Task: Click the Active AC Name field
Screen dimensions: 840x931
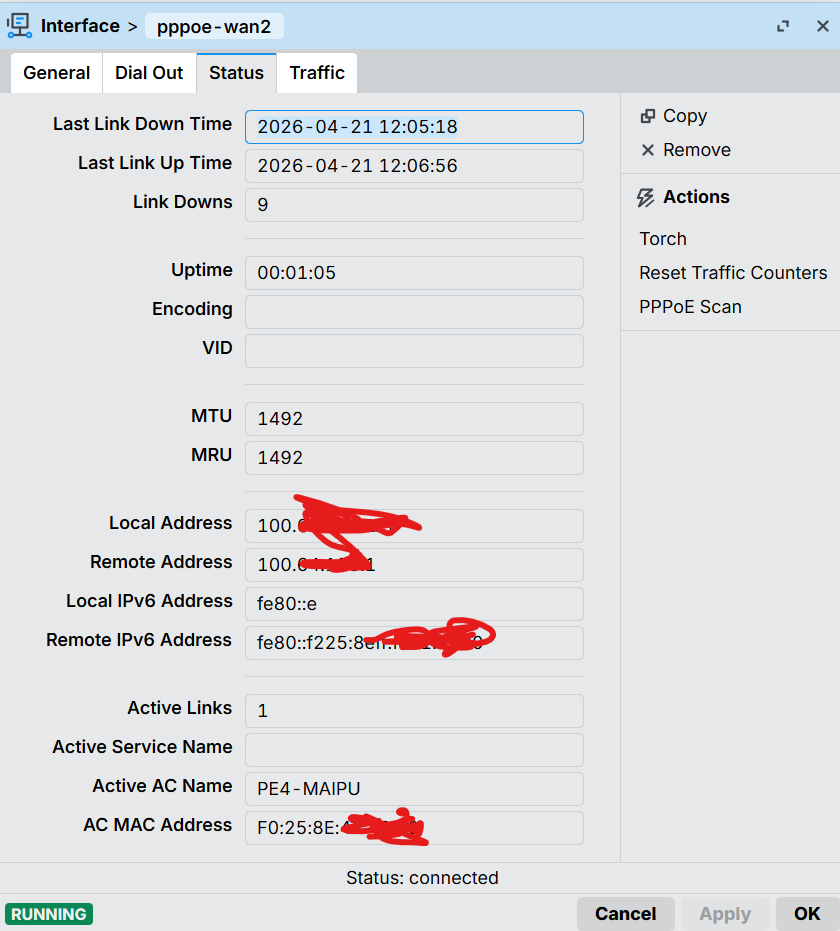Action: pos(414,788)
